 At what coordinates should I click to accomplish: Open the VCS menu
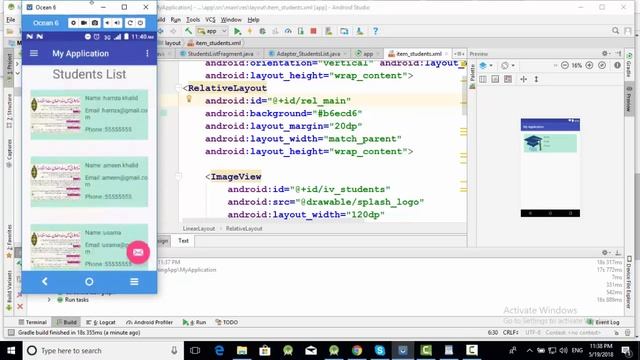[x=210, y=20]
